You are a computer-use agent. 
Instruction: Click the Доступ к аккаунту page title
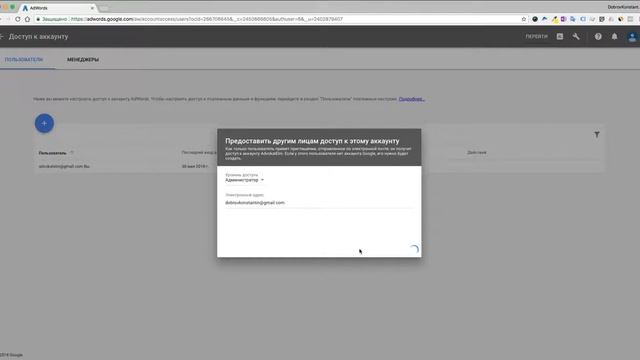[x=38, y=37]
